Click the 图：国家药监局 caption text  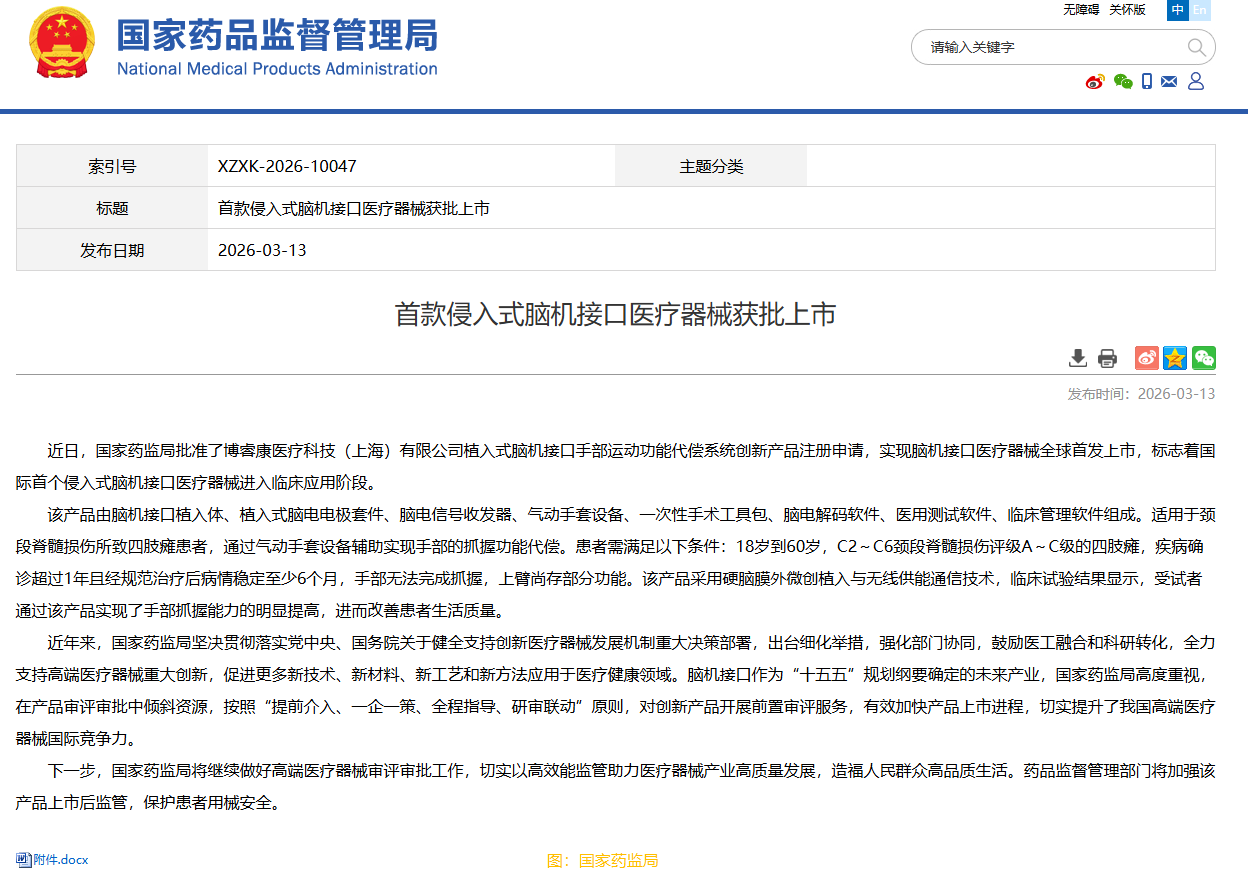pyautogui.click(x=602, y=861)
